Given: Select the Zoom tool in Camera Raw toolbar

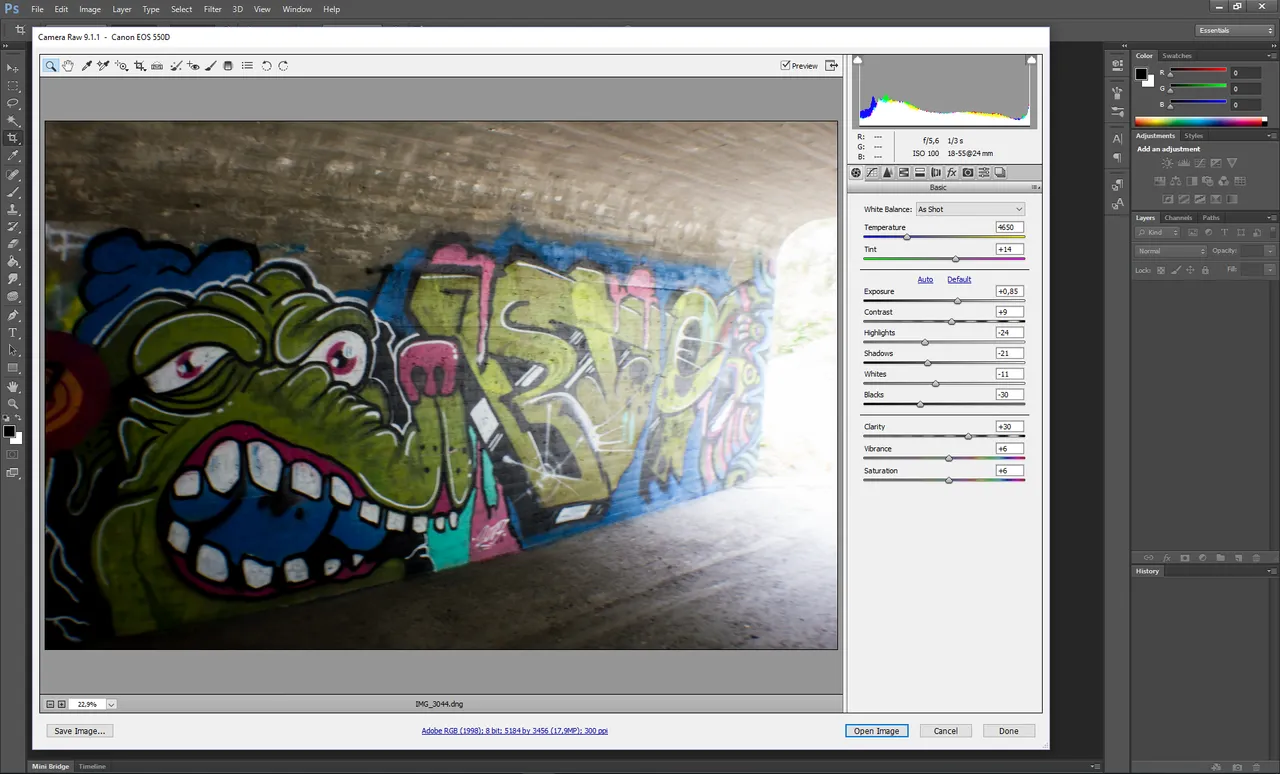Looking at the screenshot, I should point(50,66).
